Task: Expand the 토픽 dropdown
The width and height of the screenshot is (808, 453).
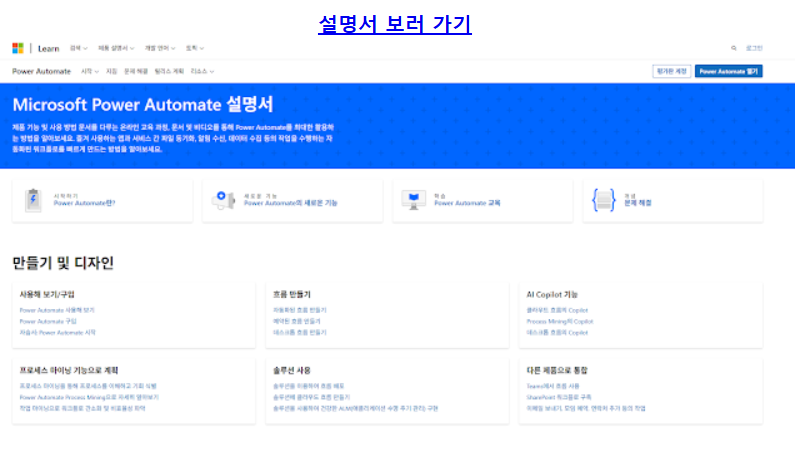Action: 195,48
